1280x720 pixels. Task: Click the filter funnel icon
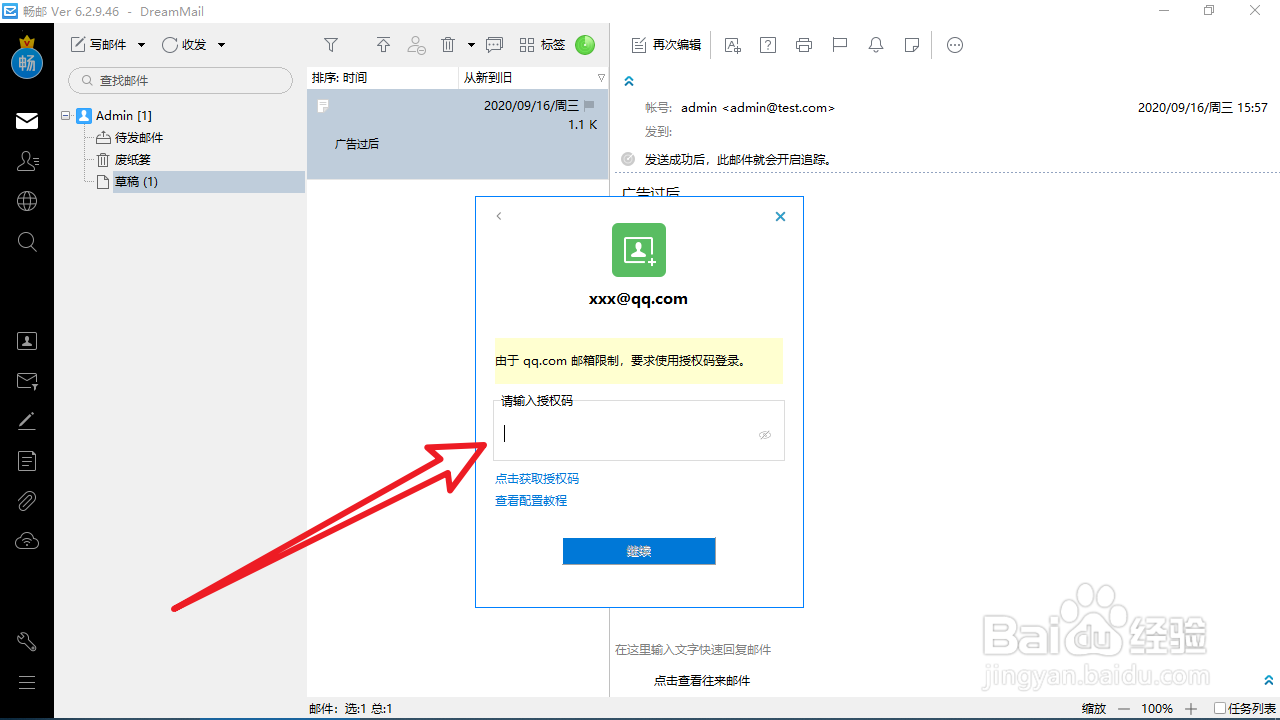click(331, 45)
